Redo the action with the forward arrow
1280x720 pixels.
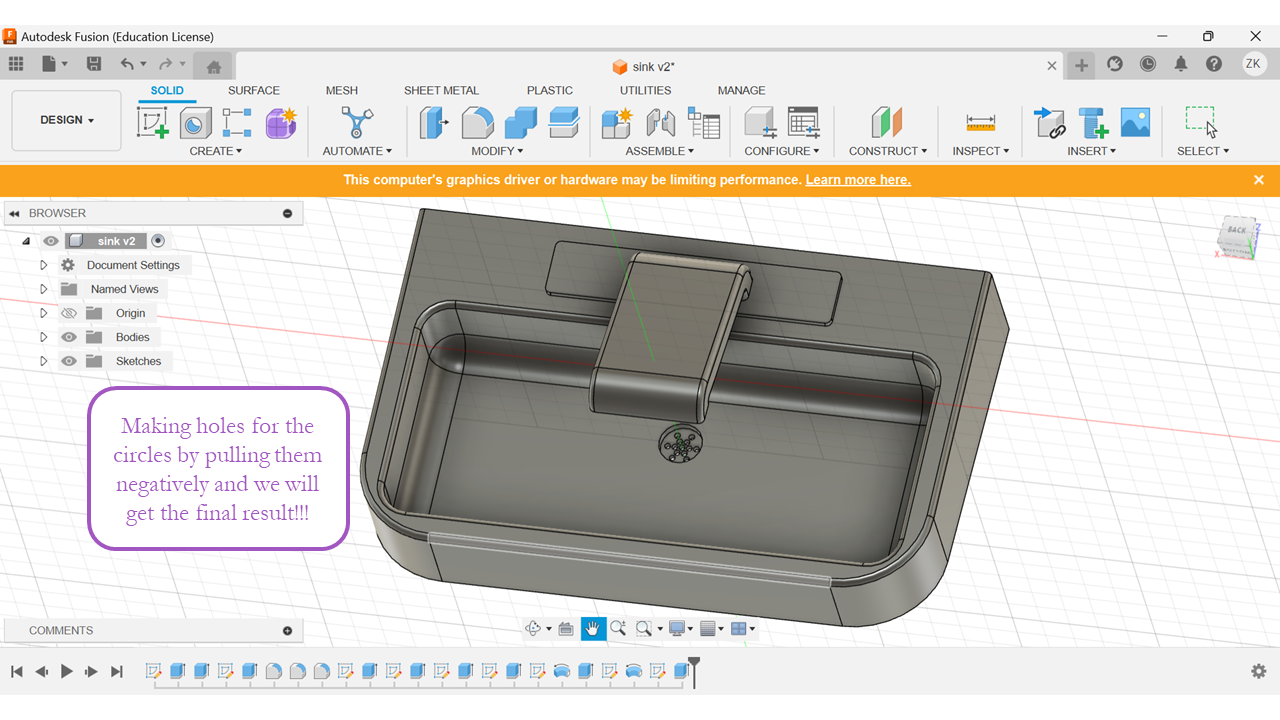166,64
